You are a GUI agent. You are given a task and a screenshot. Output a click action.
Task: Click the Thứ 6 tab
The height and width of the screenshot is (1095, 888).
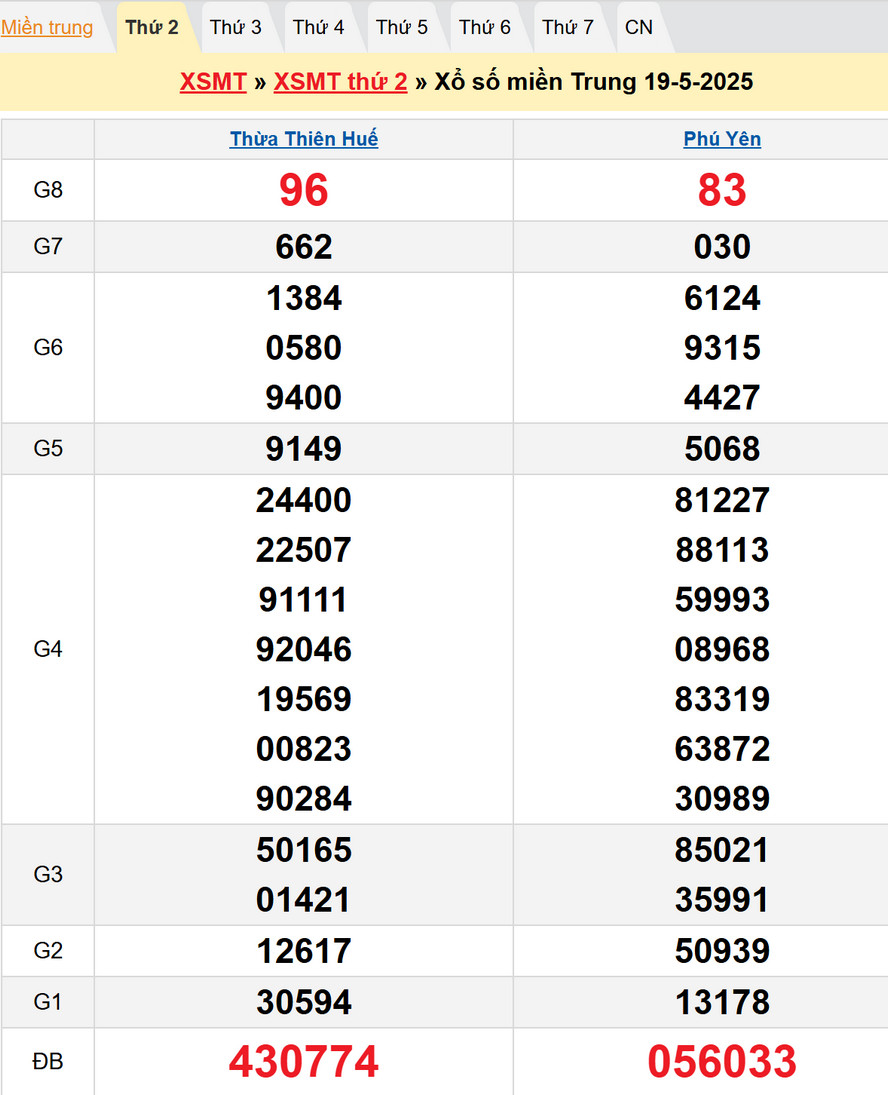point(485,27)
